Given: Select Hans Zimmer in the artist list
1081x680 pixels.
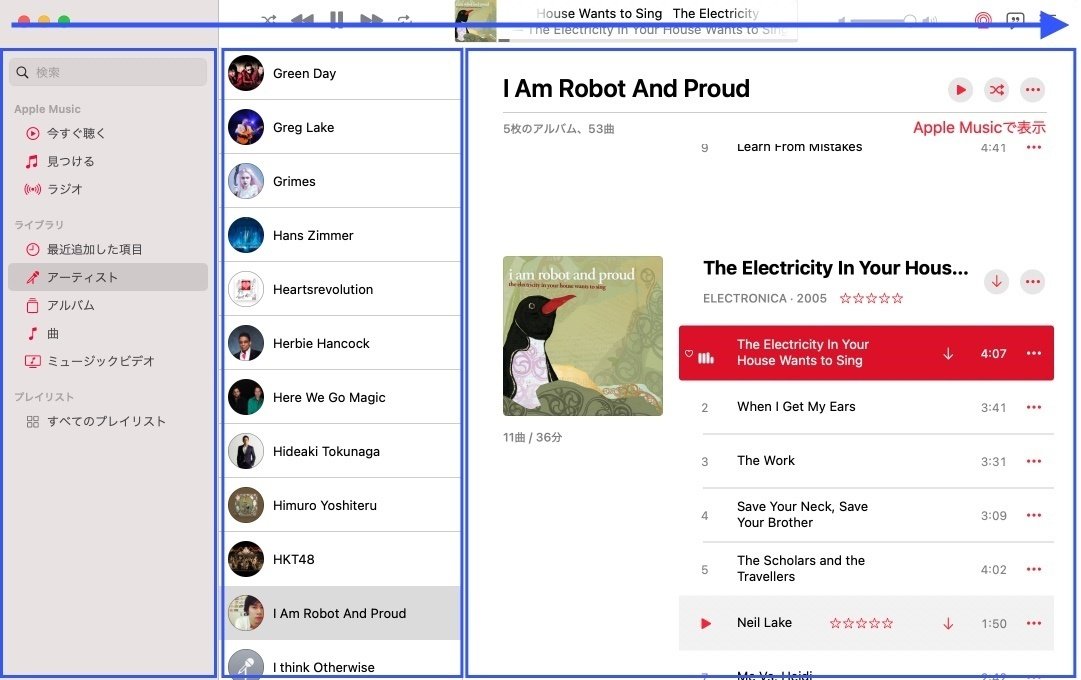Looking at the screenshot, I should pyautogui.click(x=341, y=235).
